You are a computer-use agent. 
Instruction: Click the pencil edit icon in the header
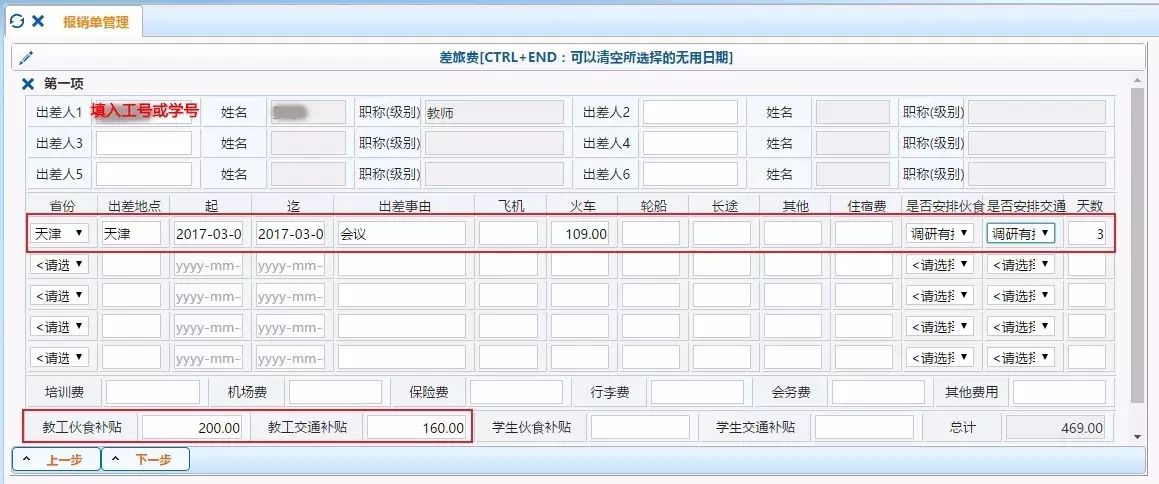point(27,58)
